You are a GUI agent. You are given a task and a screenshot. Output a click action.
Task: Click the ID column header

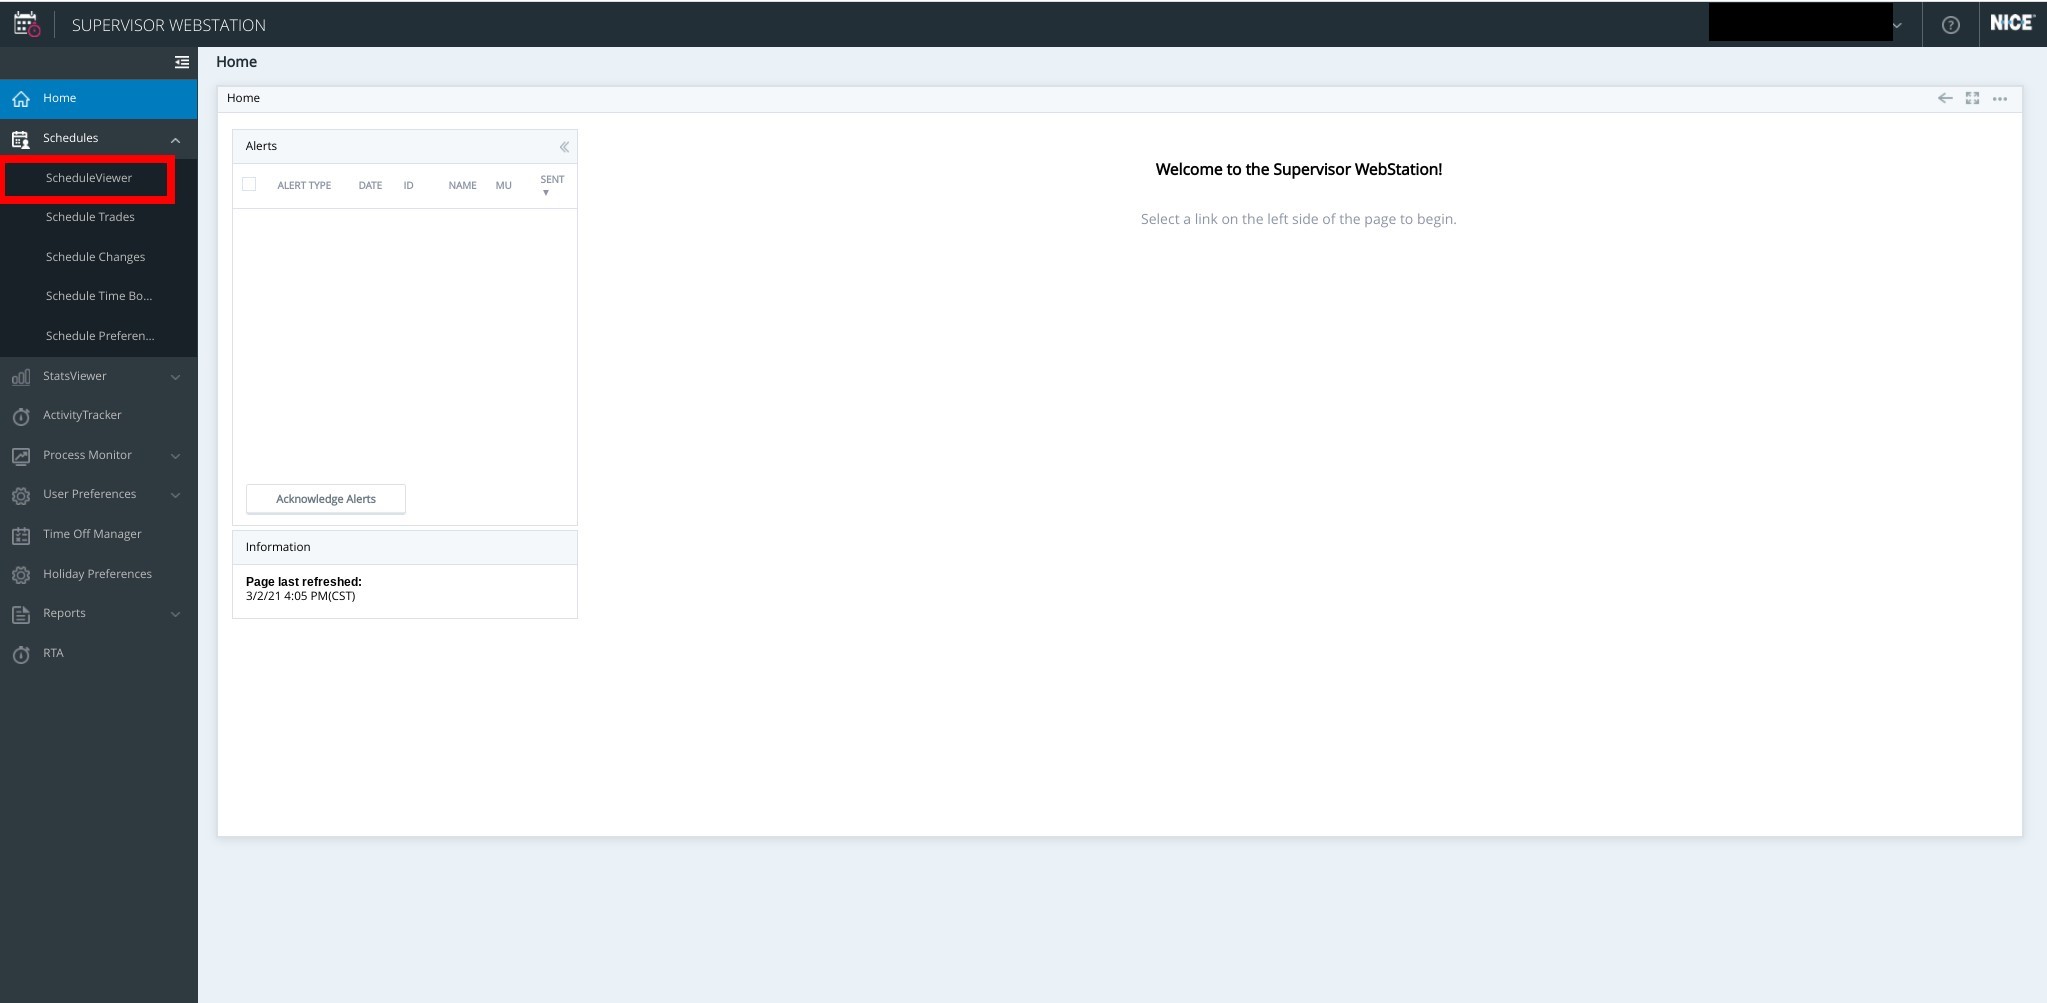(408, 186)
